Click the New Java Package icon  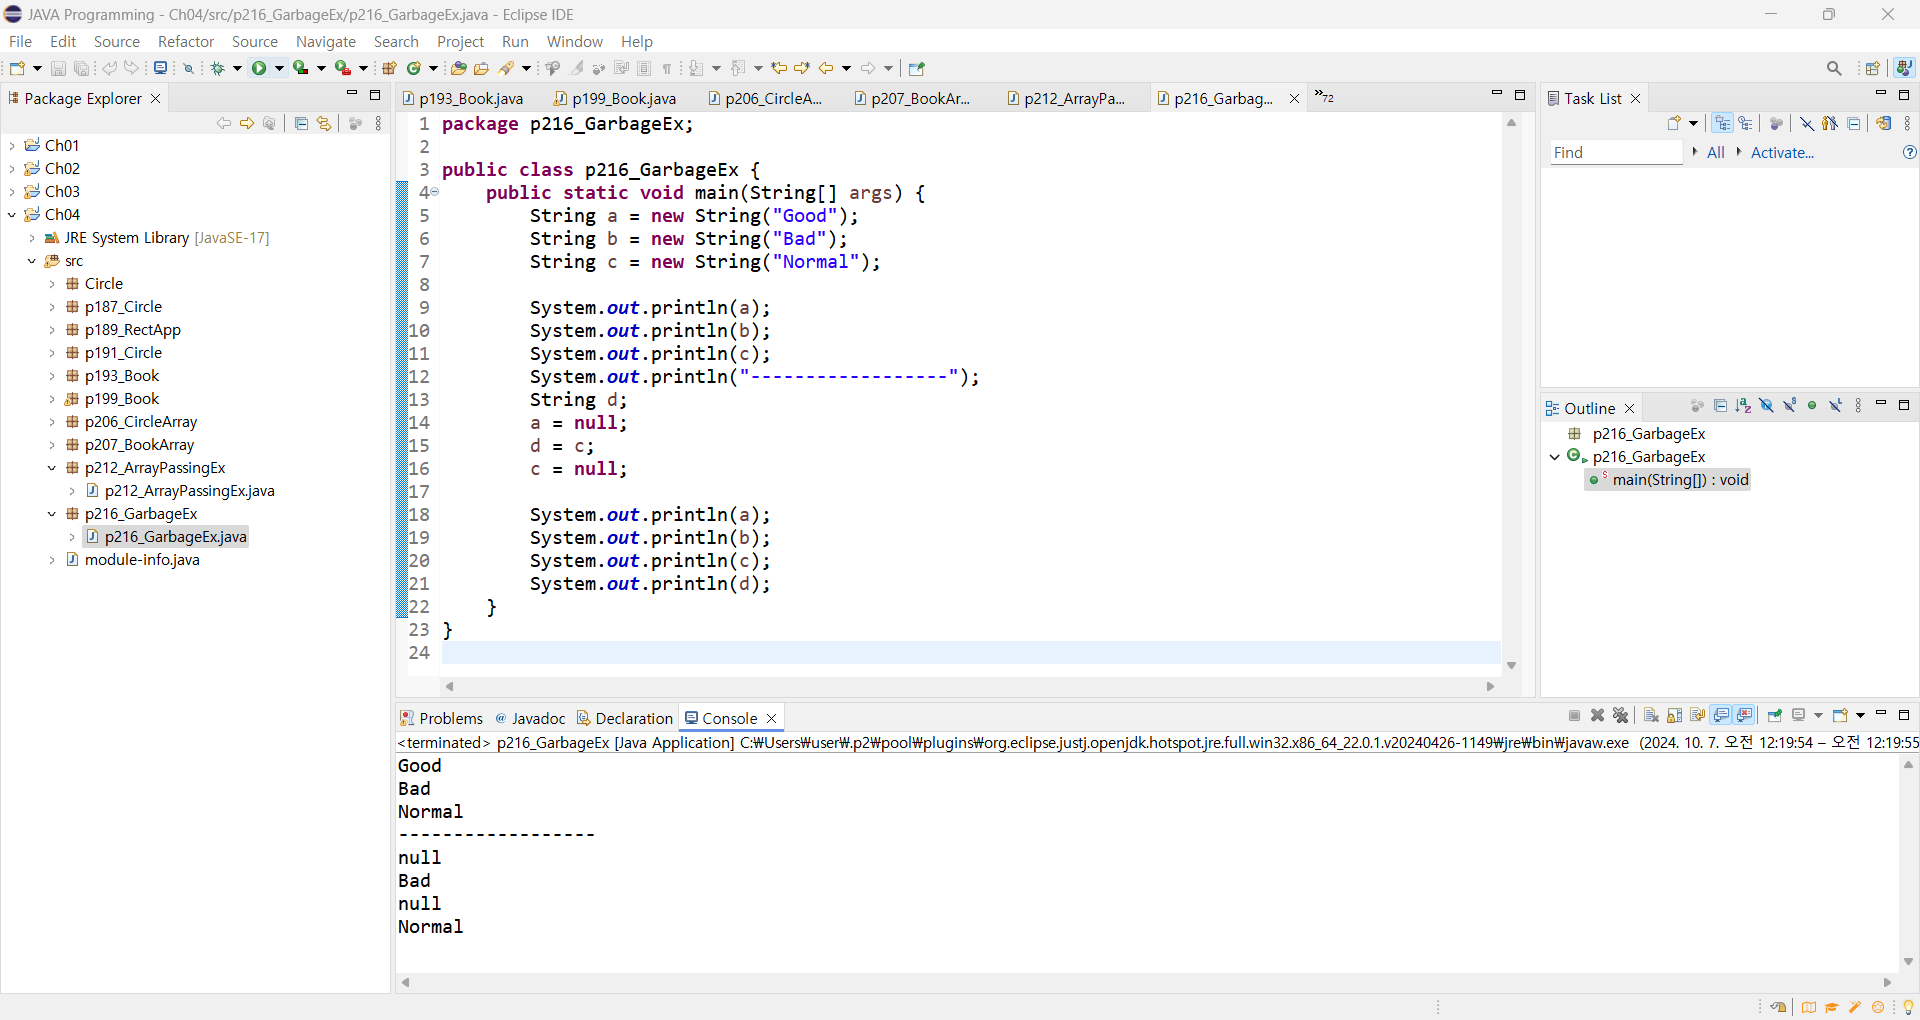click(389, 68)
